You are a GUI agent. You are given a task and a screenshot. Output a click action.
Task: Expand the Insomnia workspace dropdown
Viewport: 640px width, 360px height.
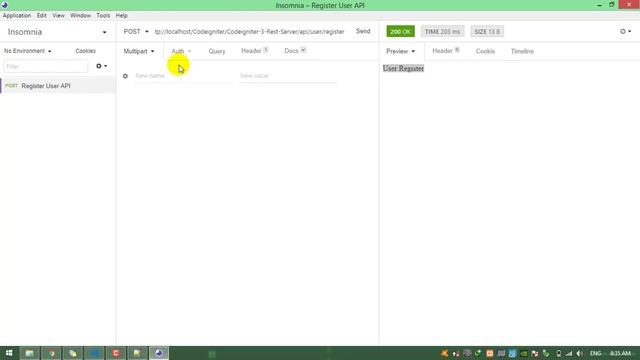pyautogui.click(x=57, y=32)
